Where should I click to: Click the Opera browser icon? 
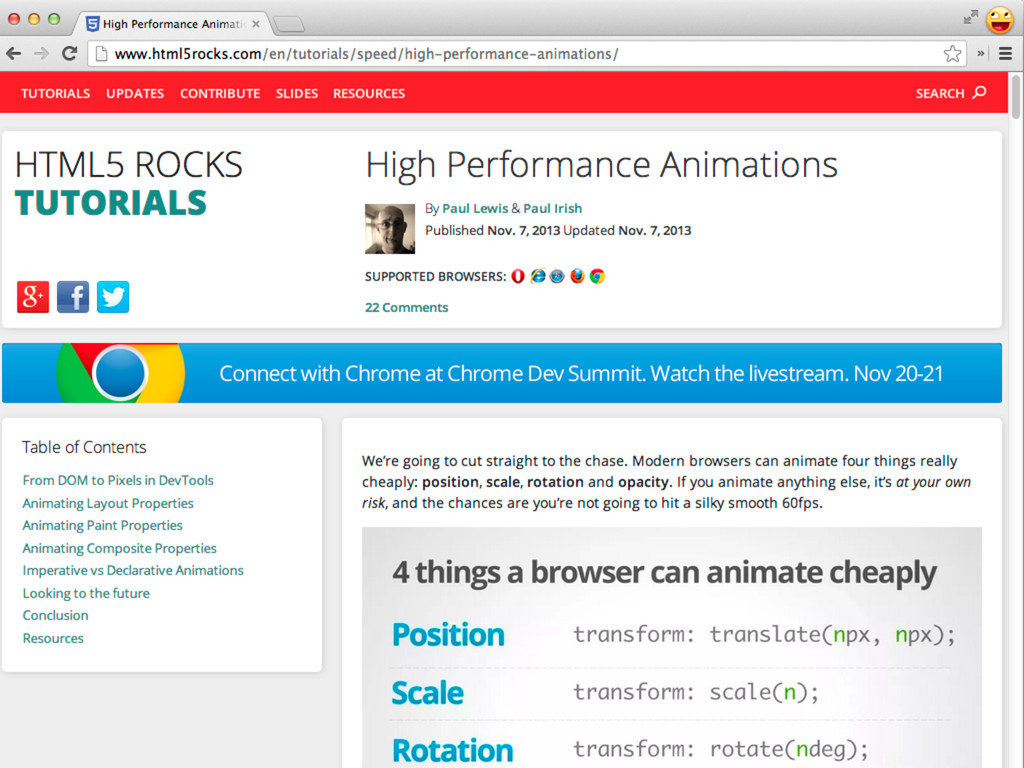click(x=518, y=277)
